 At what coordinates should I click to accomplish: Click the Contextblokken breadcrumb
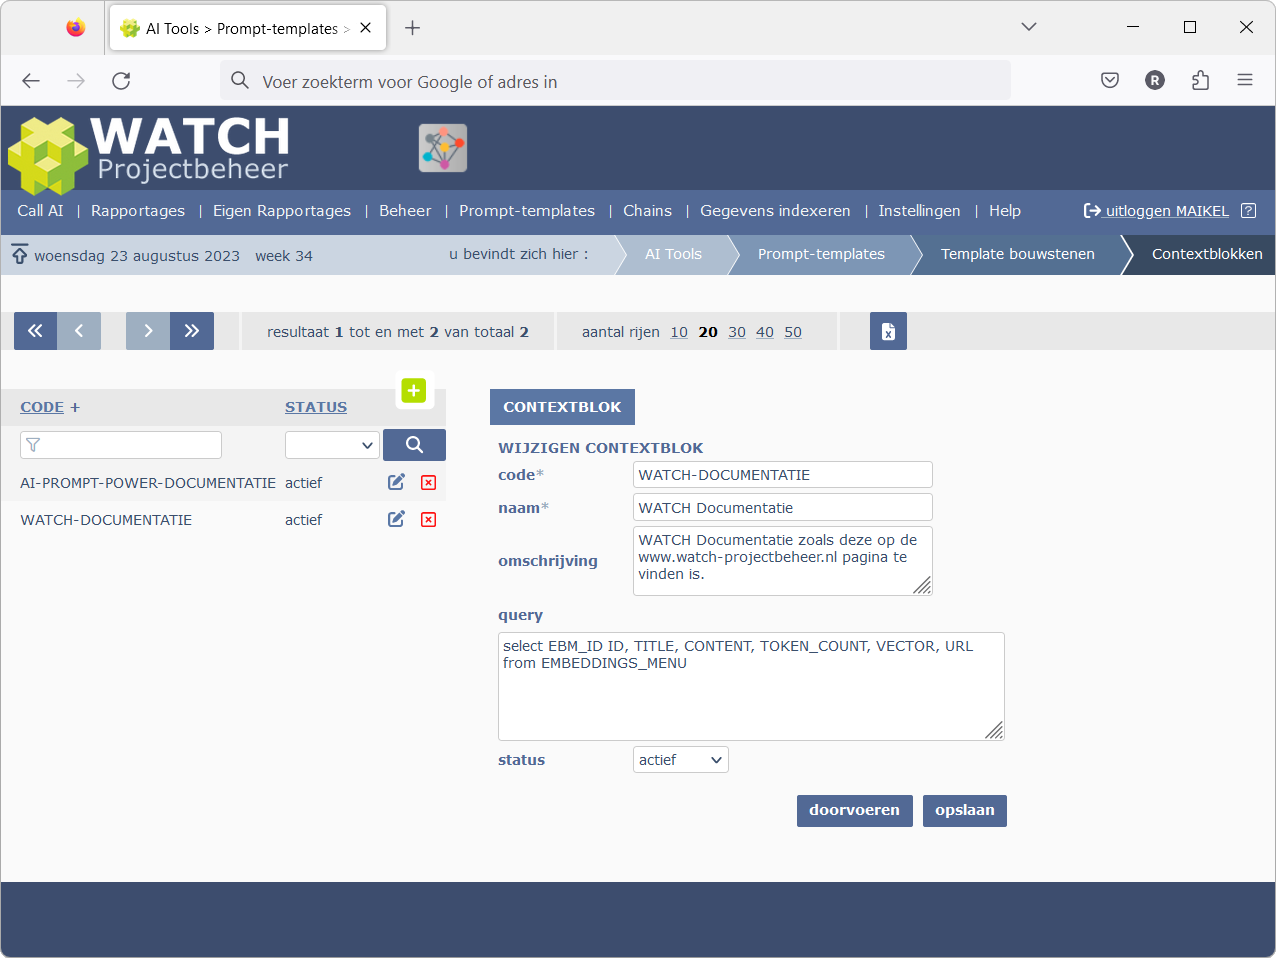[1207, 254]
